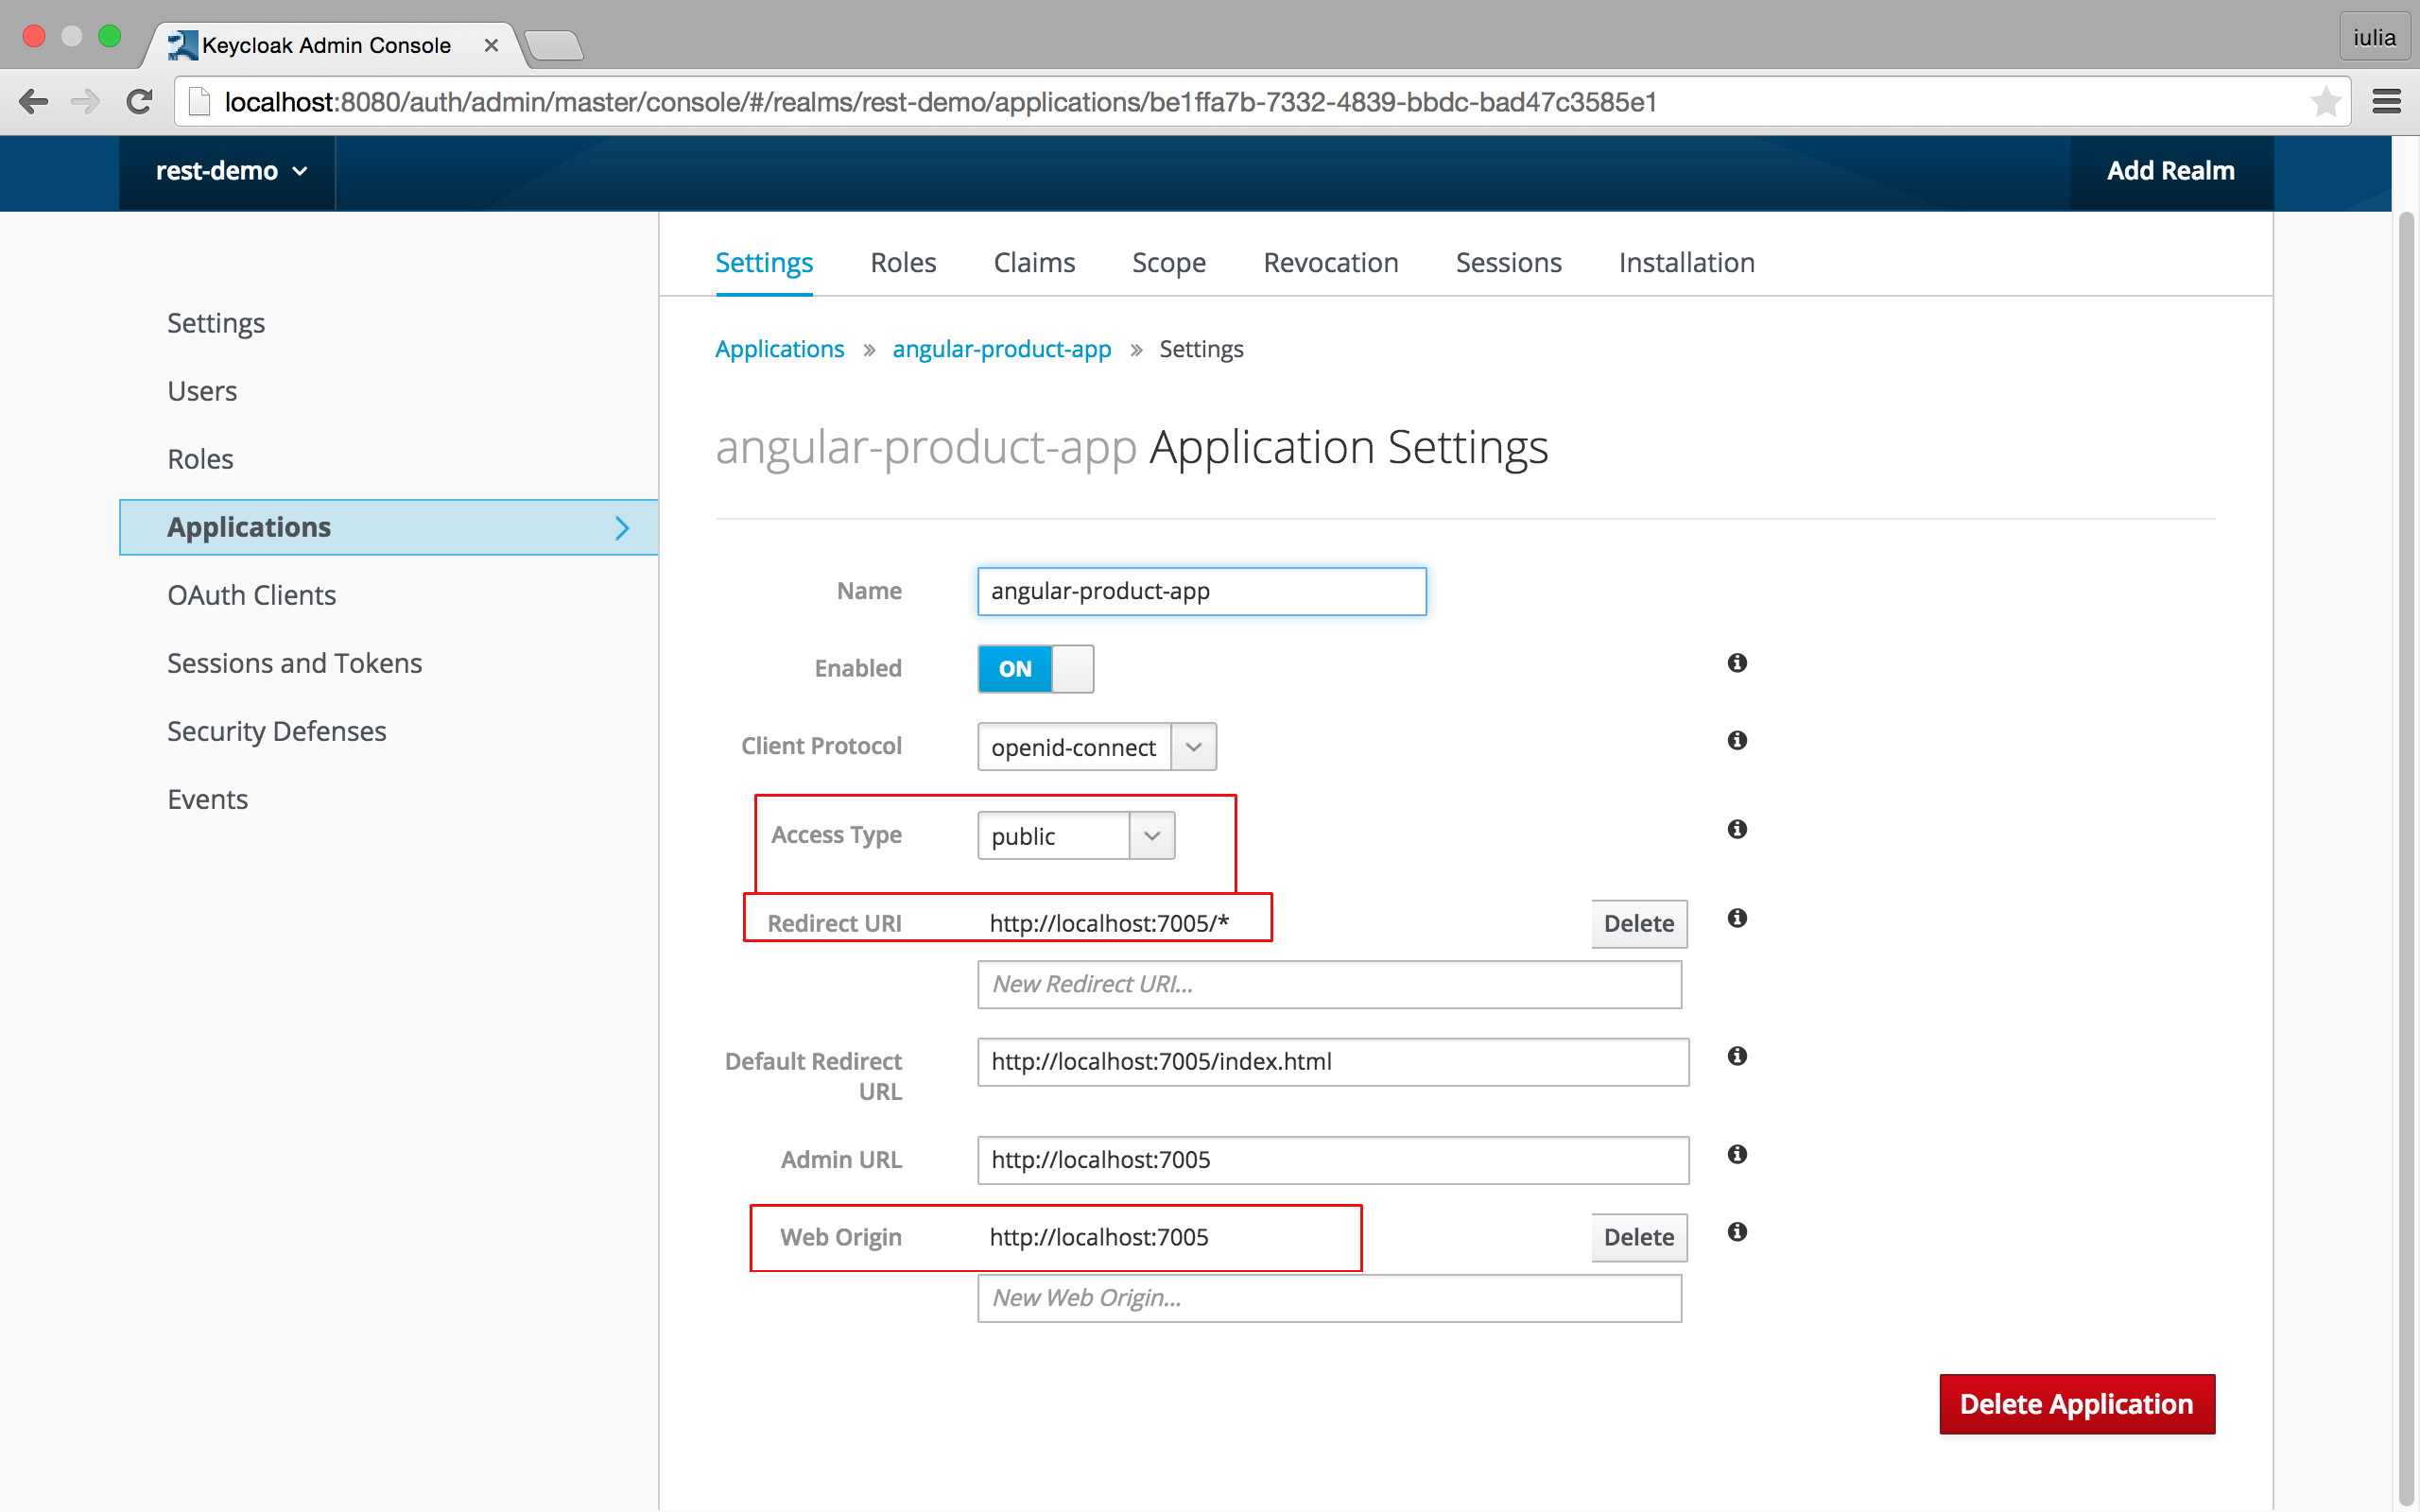Expand the Client Protocol dropdown

(x=1193, y=747)
